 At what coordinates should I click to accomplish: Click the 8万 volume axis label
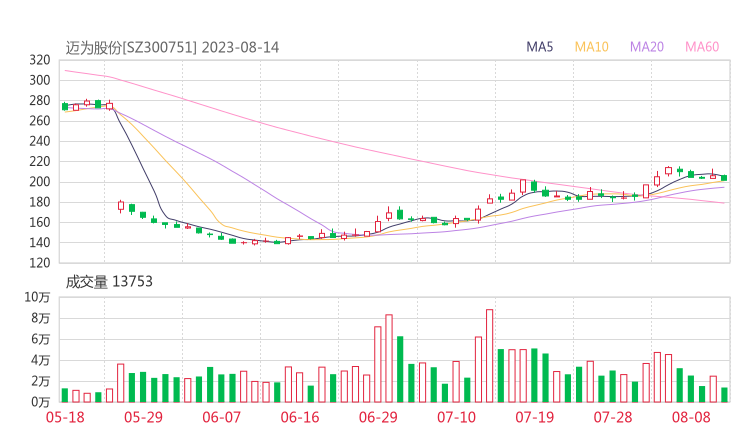tap(41, 319)
